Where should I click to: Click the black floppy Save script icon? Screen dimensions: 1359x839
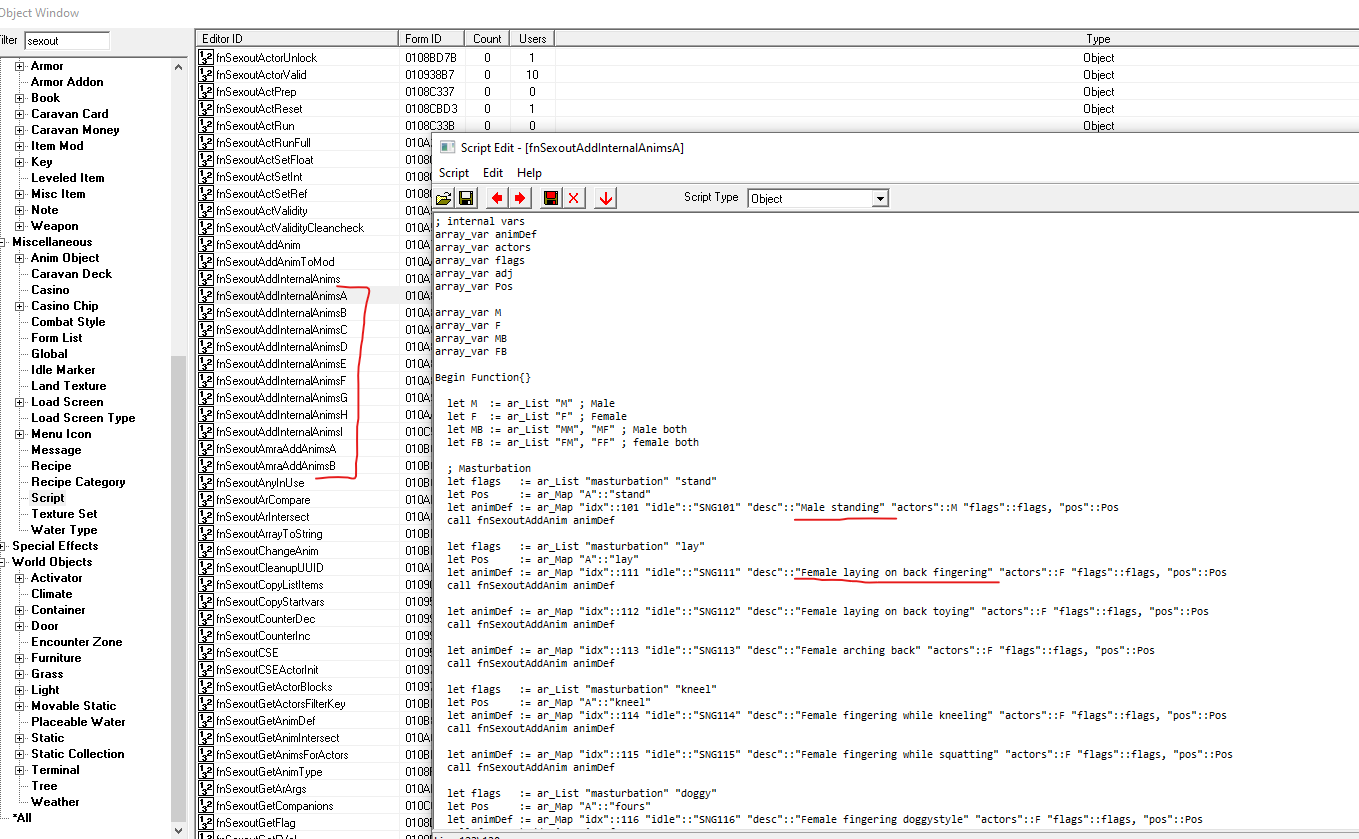pos(465,198)
